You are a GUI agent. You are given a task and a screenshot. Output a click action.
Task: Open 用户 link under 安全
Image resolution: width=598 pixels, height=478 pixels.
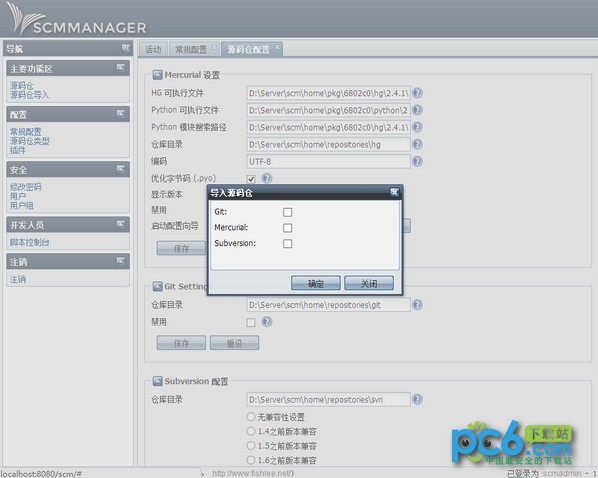[x=18, y=196]
